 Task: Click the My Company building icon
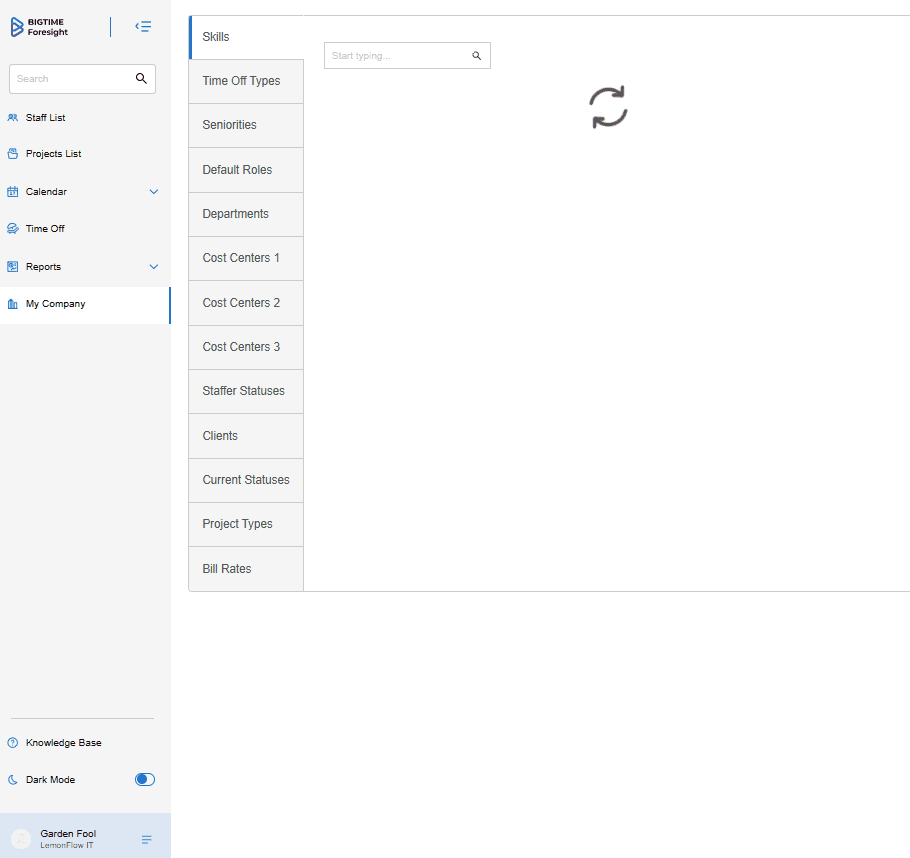click(x=13, y=304)
